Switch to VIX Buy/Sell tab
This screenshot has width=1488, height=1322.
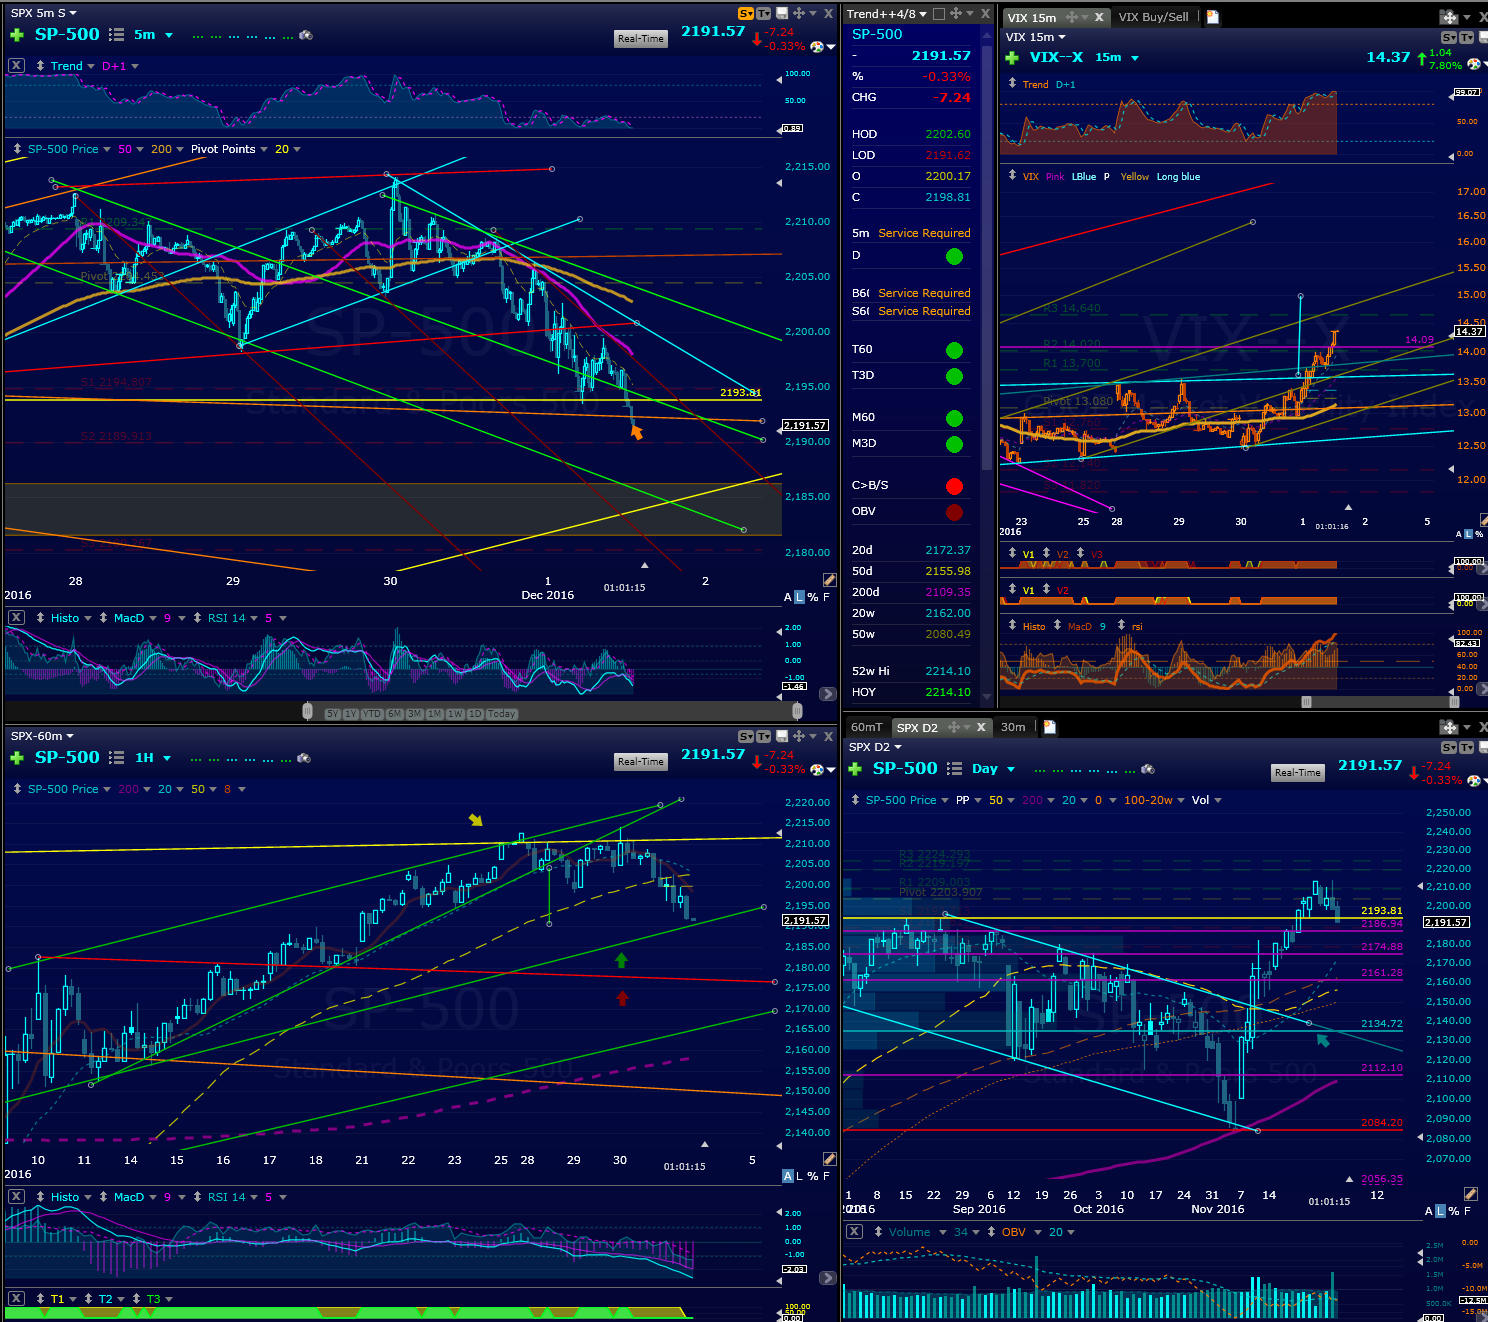(x=1153, y=17)
